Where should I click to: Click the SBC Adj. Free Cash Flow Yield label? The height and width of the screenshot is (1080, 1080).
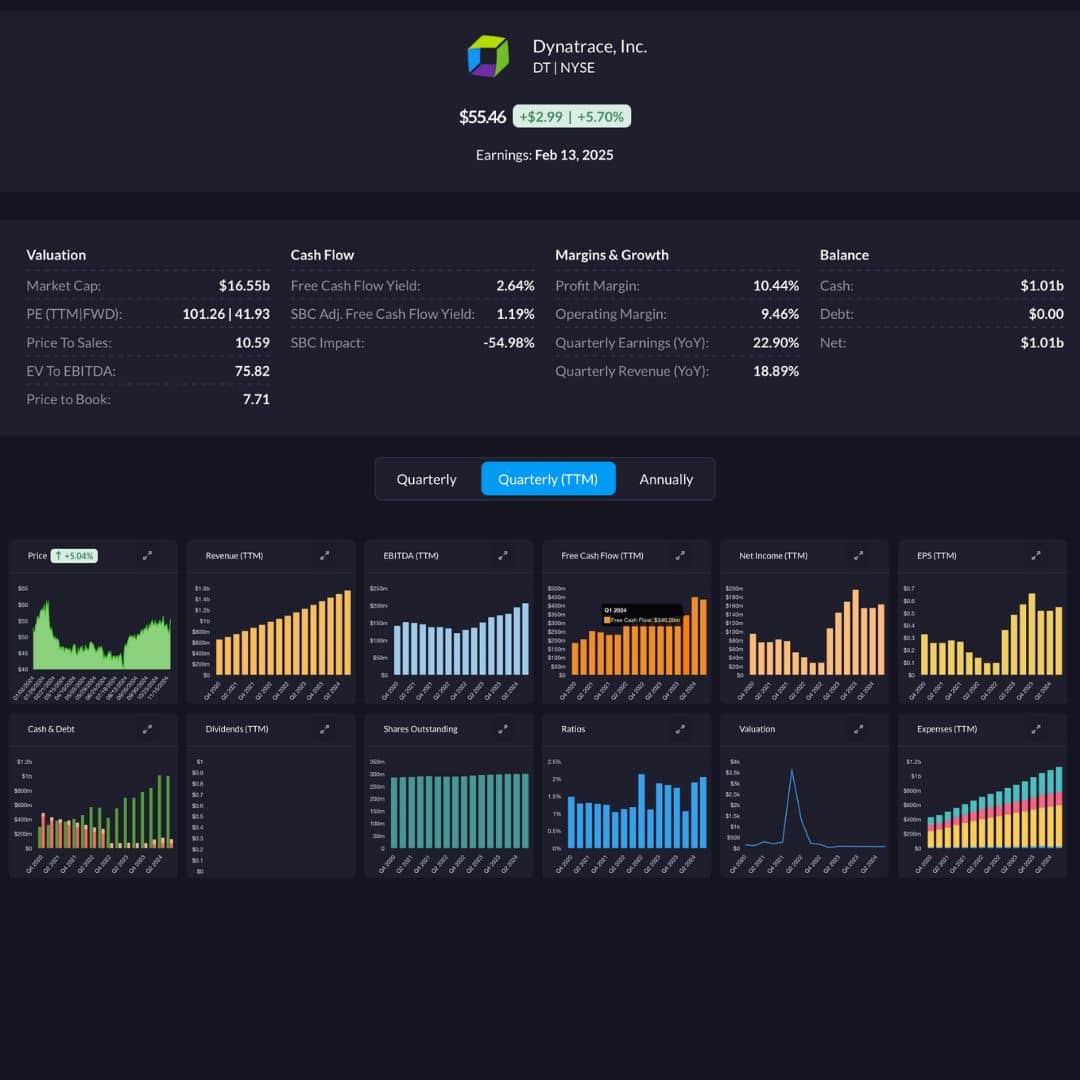(382, 314)
